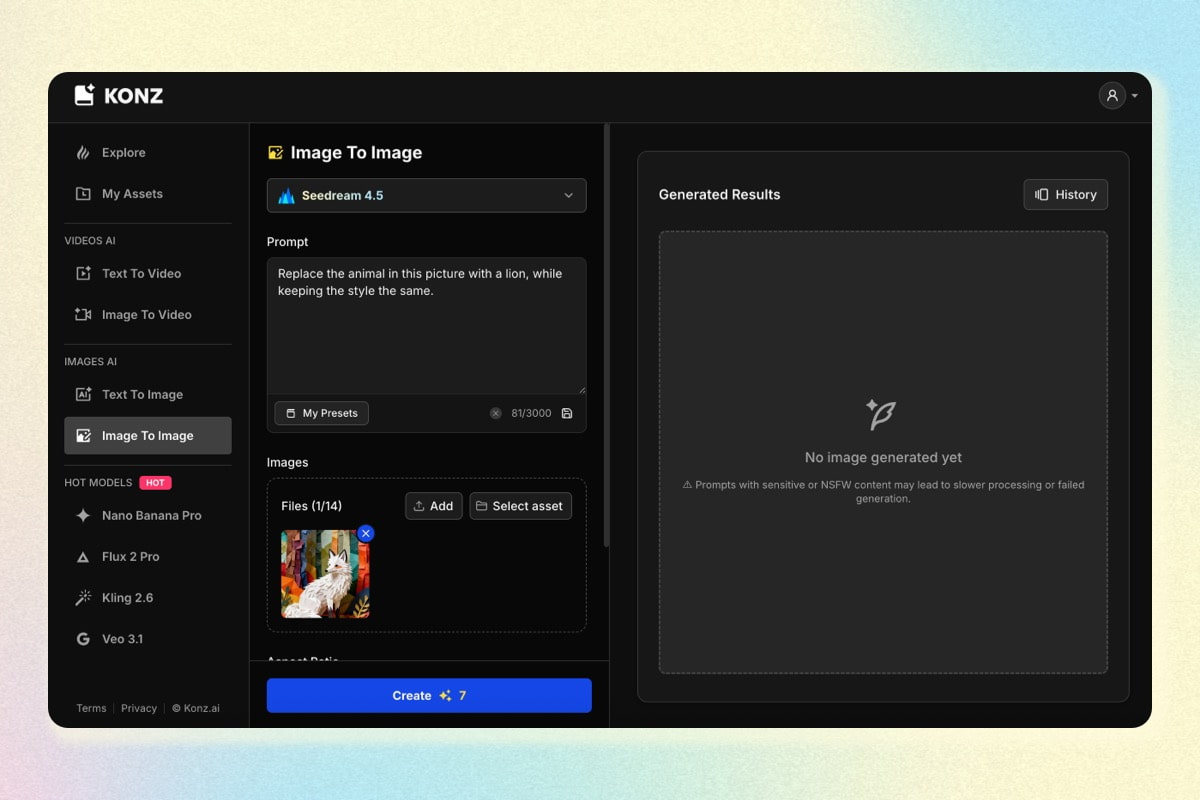This screenshot has height=800, width=1200.
Task: Click the sidebar Image To Image icon
Action: [x=83, y=435]
